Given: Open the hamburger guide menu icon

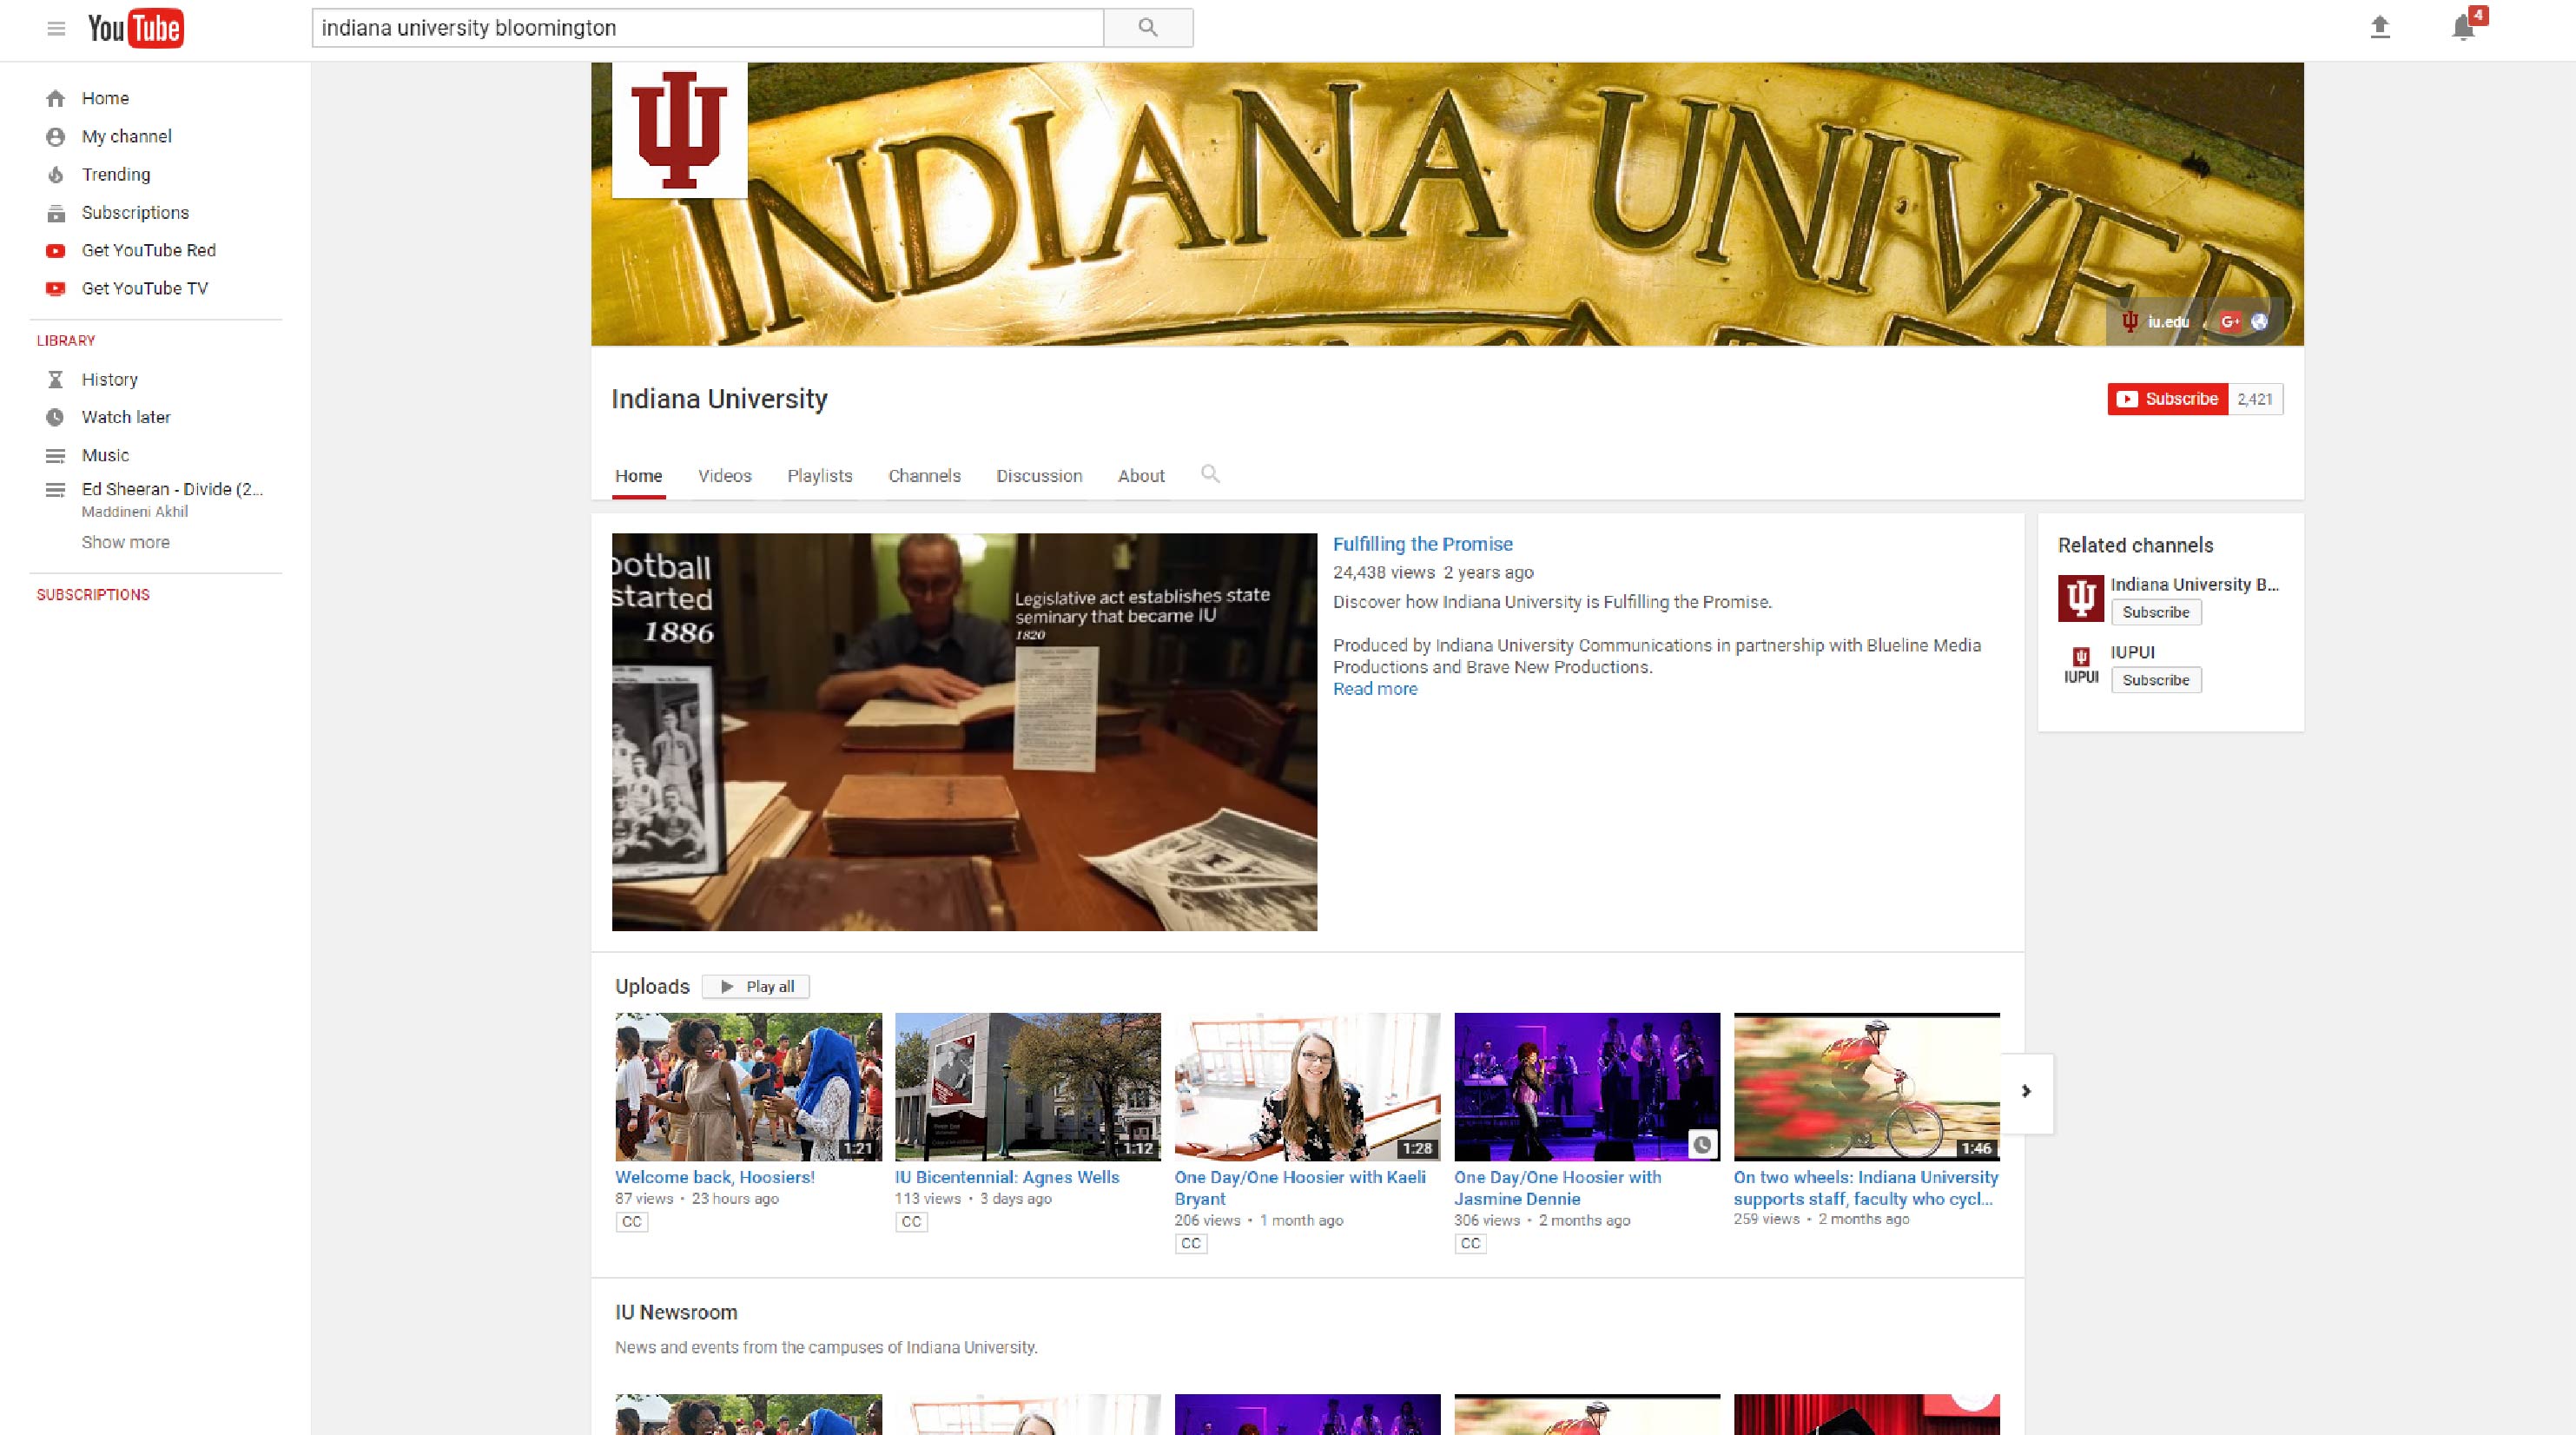Looking at the screenshot, I should (56, 28).
